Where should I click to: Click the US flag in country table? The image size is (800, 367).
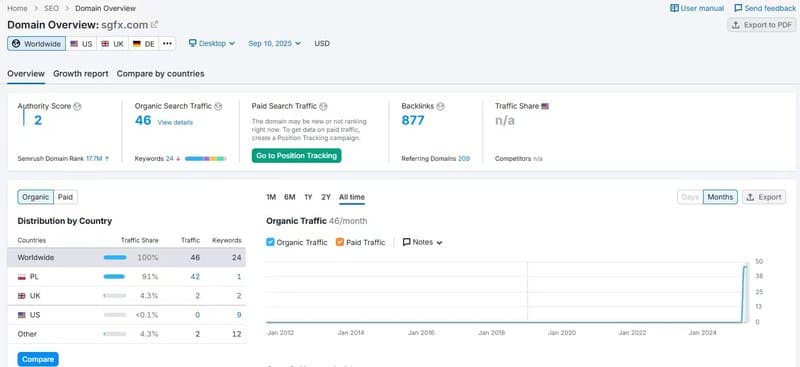[21, 315]
